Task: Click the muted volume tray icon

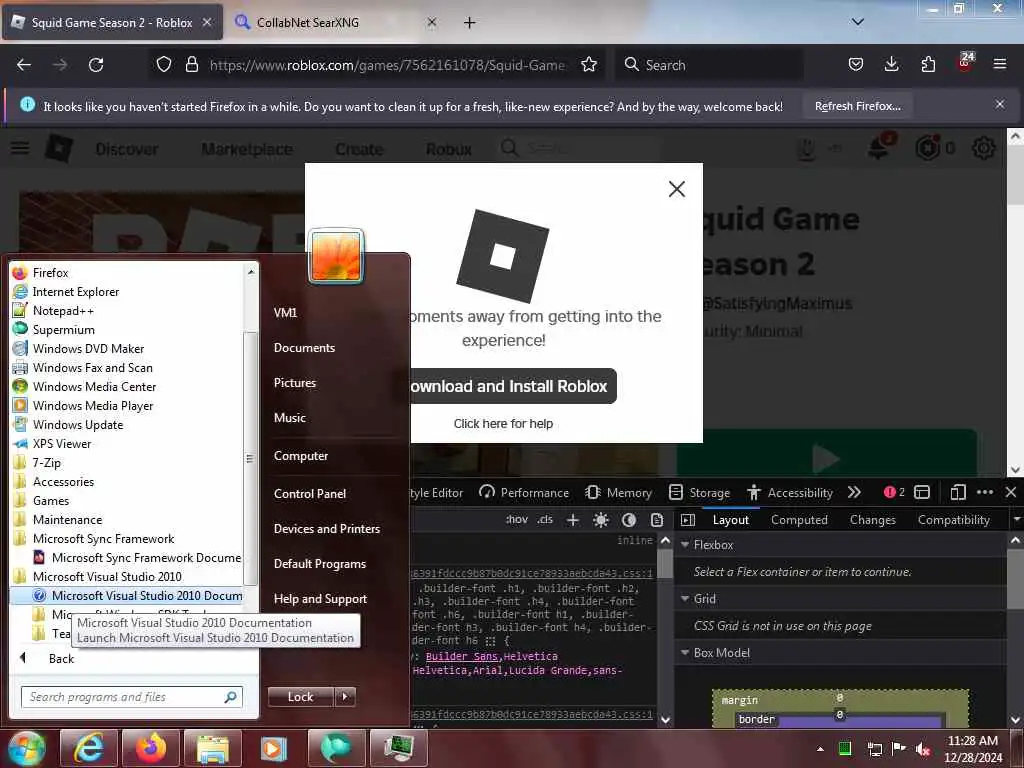Action: coord(922,749)
